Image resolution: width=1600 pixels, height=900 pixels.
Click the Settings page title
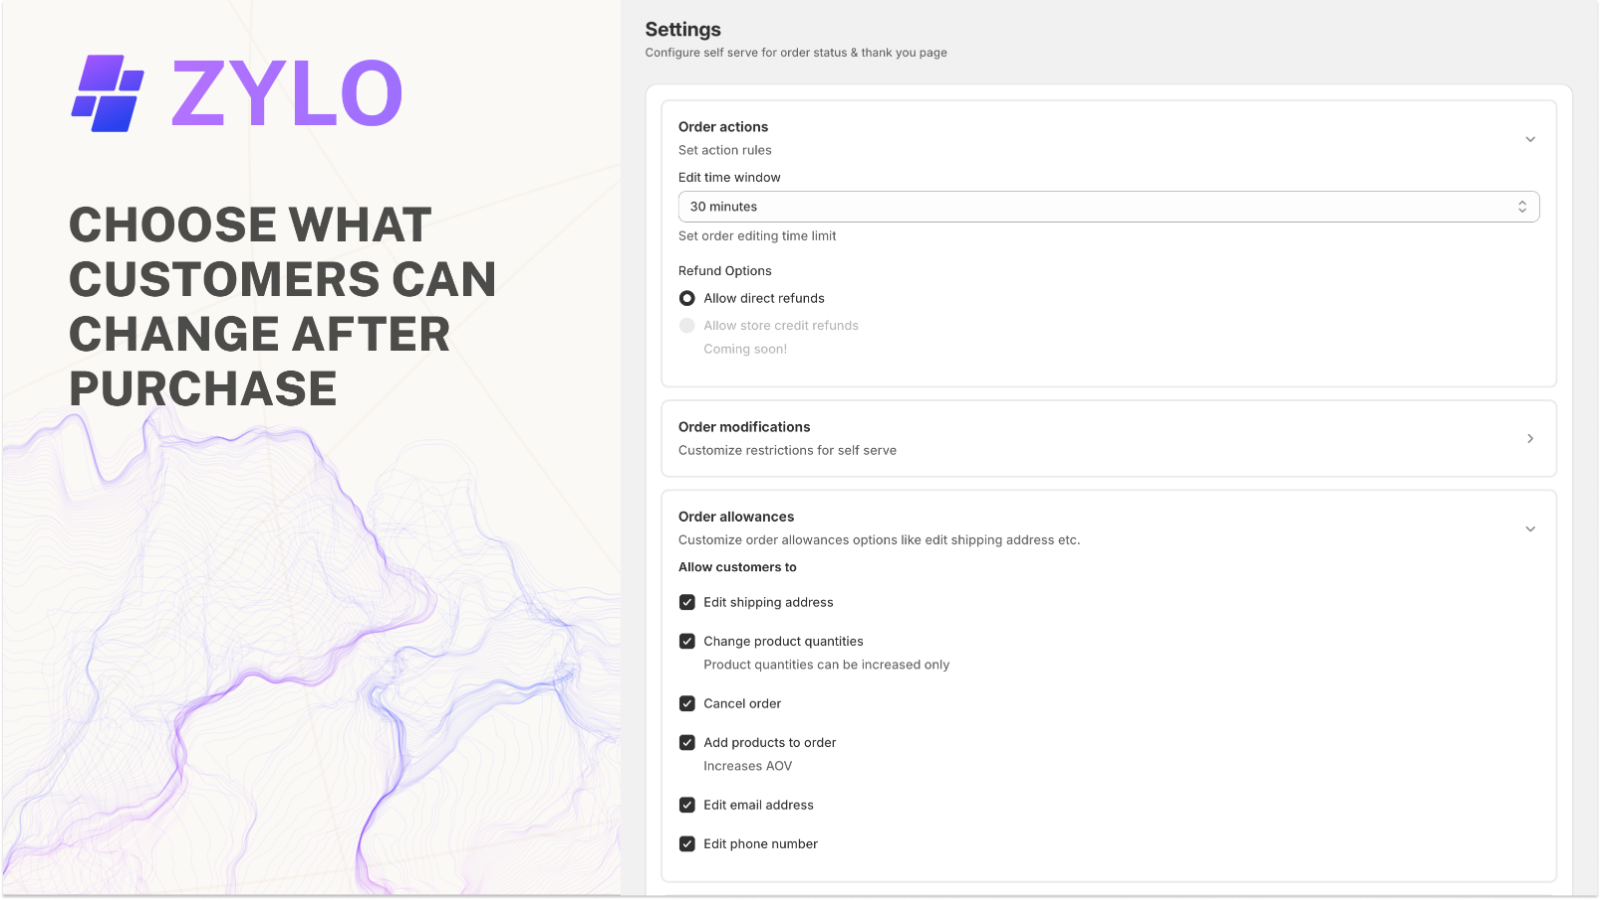(683, 30)
